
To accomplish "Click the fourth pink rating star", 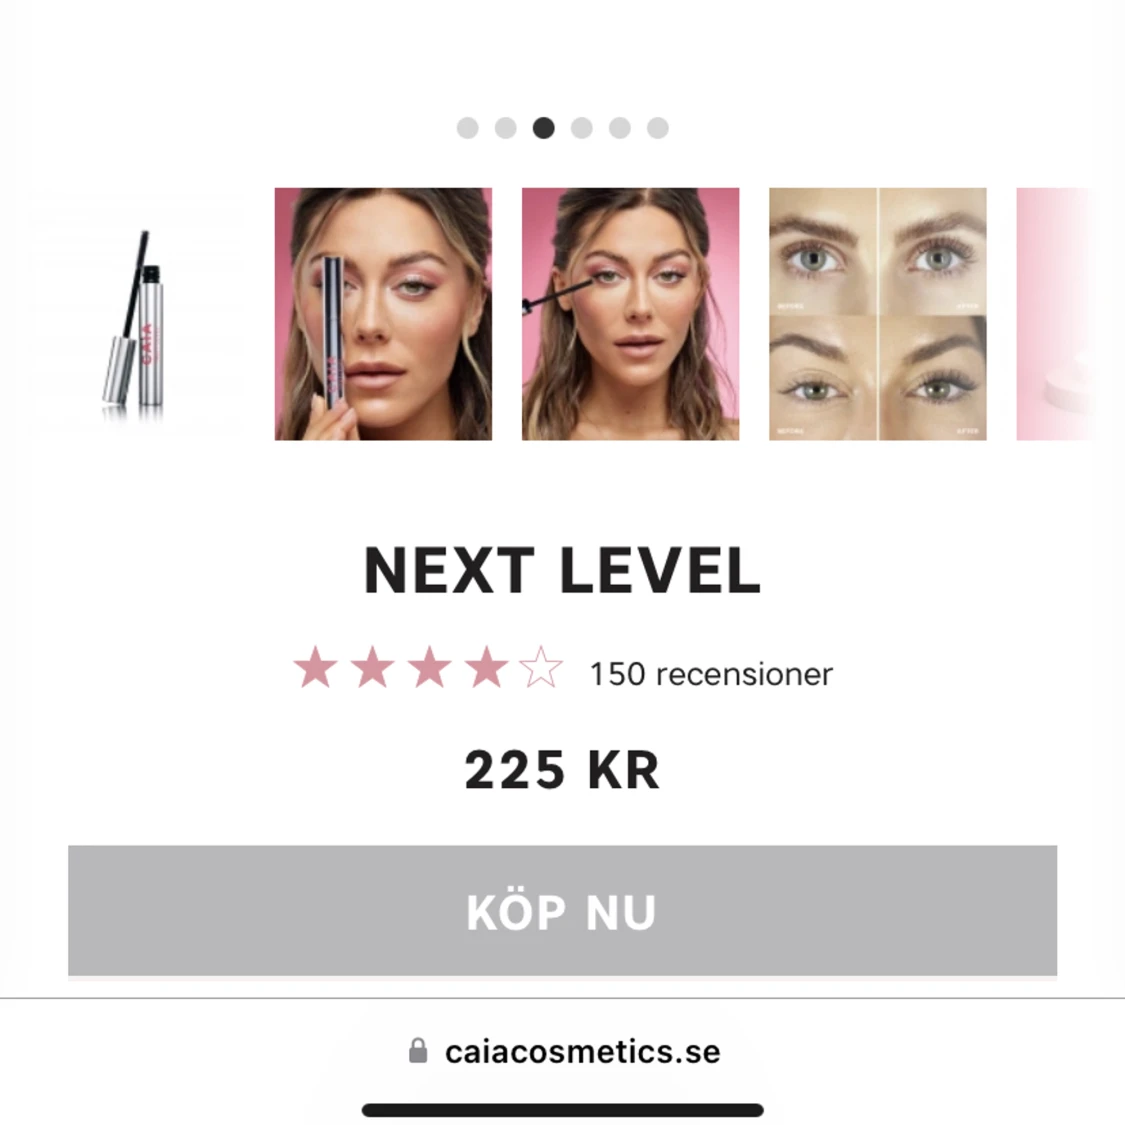I will [x=486, y=667].
